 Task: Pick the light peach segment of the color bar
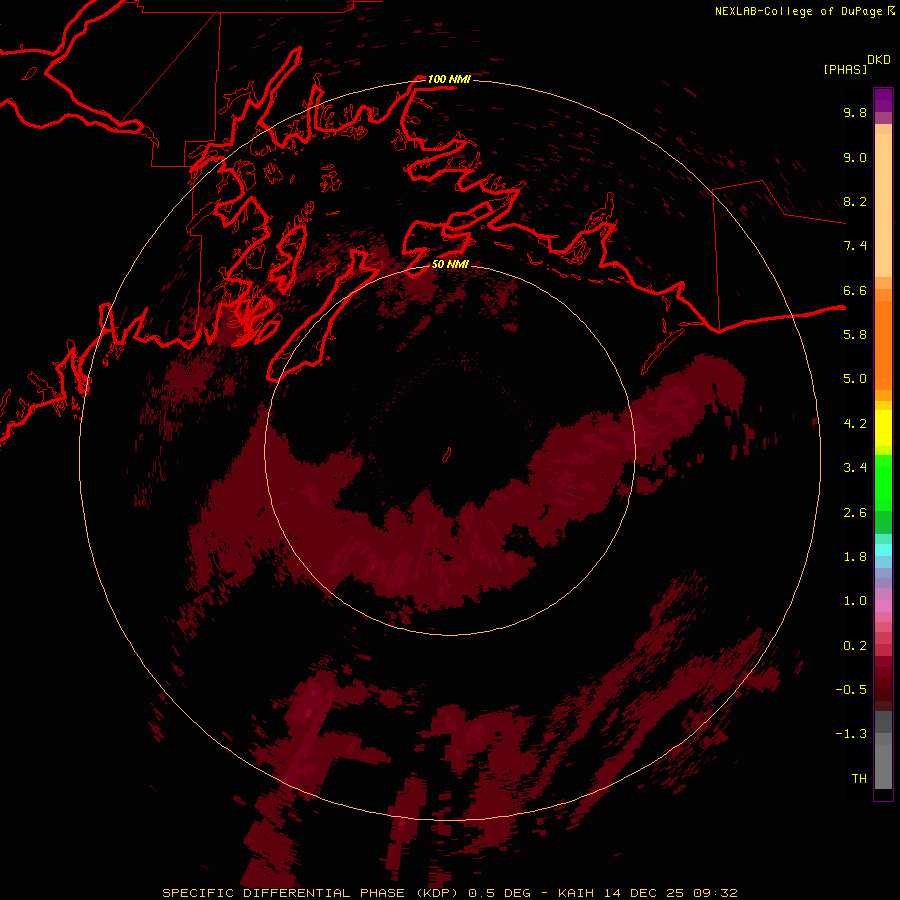[x=883, y=205]
